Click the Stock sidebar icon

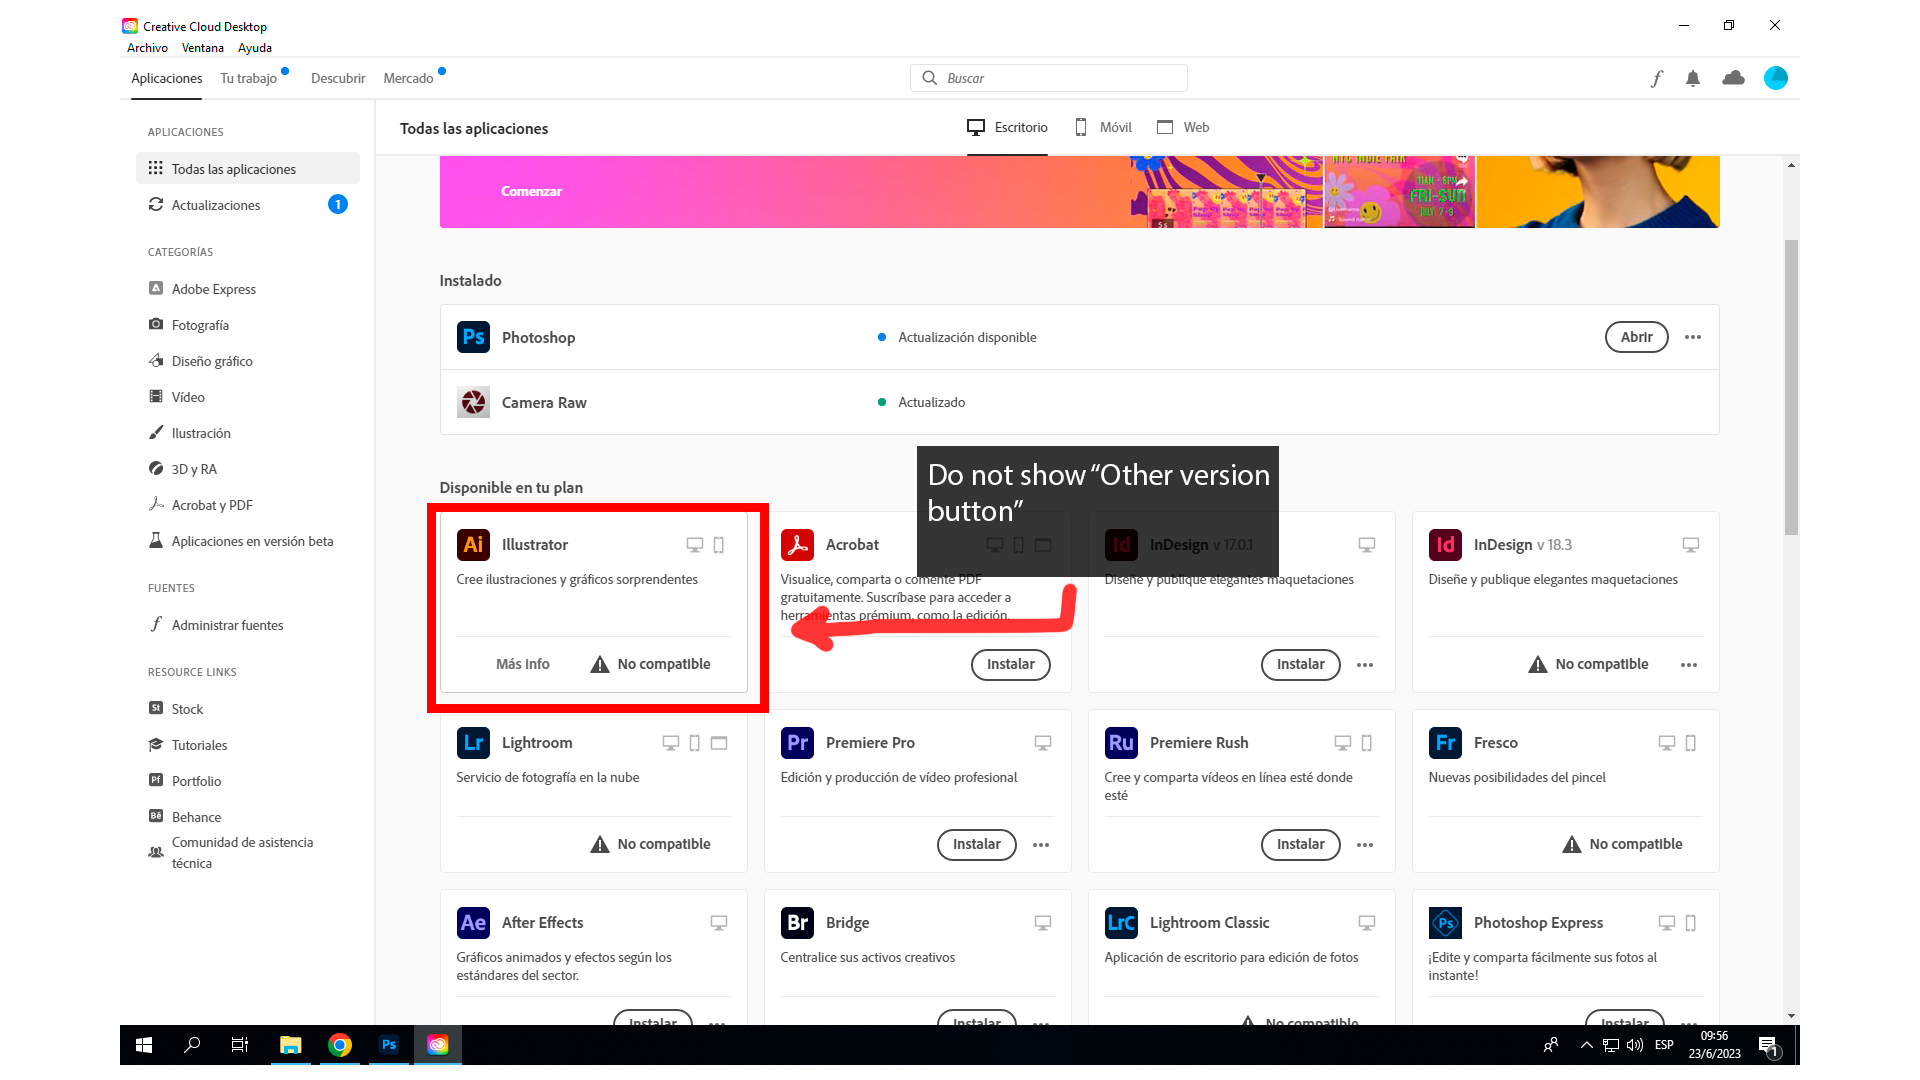click(x=155, y=708)
